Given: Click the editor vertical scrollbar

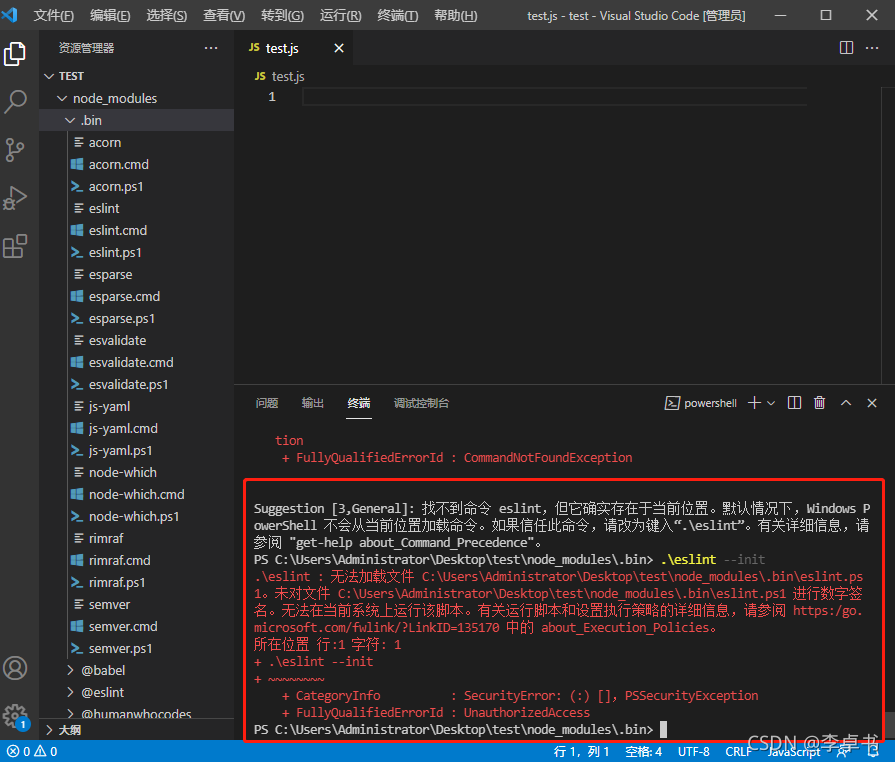Looking at the screenshot, I should 888,235.
